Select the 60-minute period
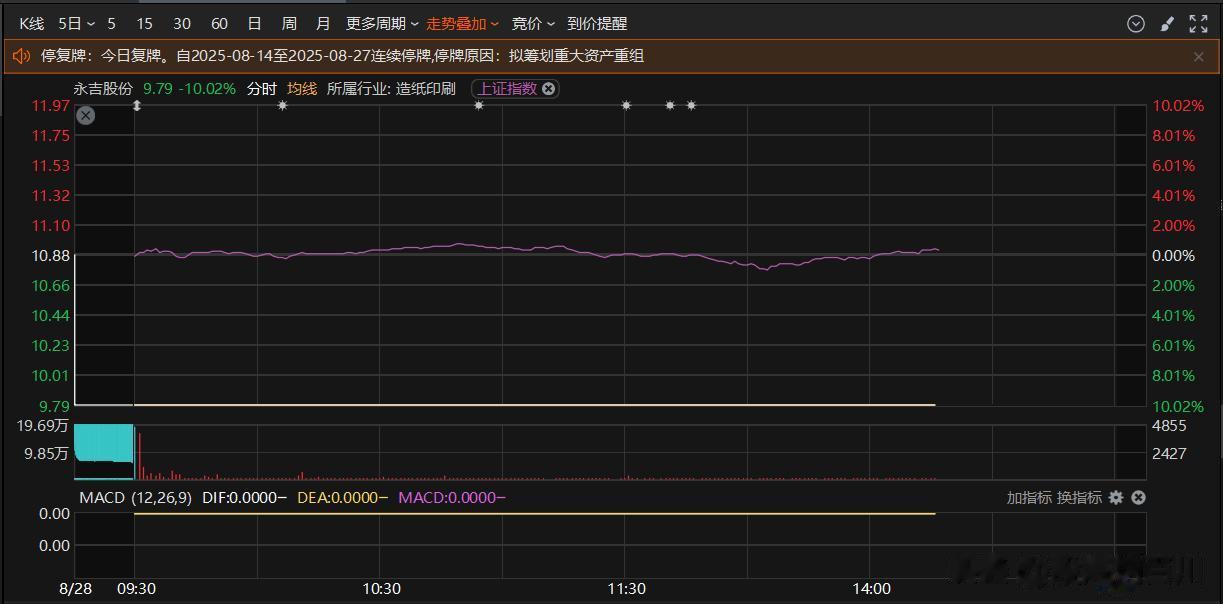The height and width of the screenshot is (604, 1223). (220, 24)
